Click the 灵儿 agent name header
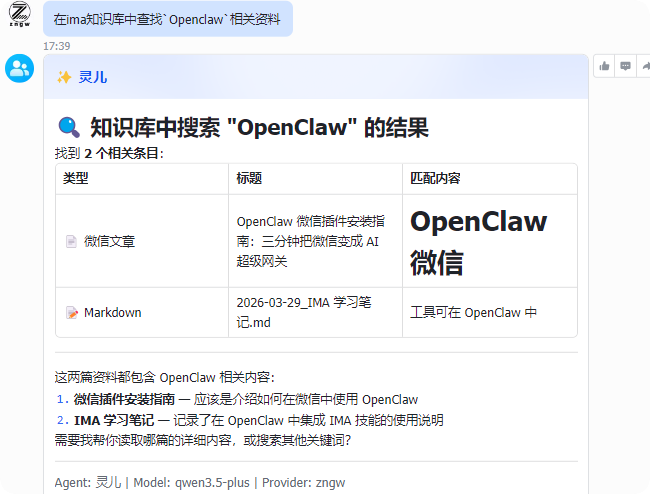The width and height of the screenshot is (650, 494). pos(93,77)
